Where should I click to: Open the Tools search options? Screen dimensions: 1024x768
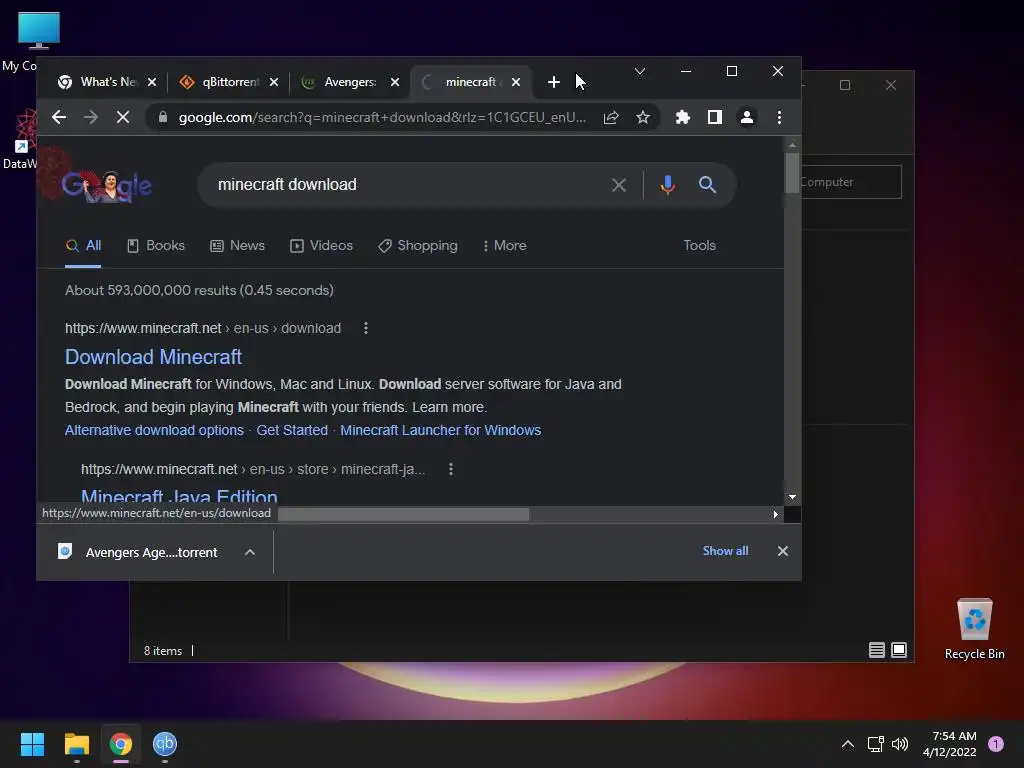pos(699,246)
